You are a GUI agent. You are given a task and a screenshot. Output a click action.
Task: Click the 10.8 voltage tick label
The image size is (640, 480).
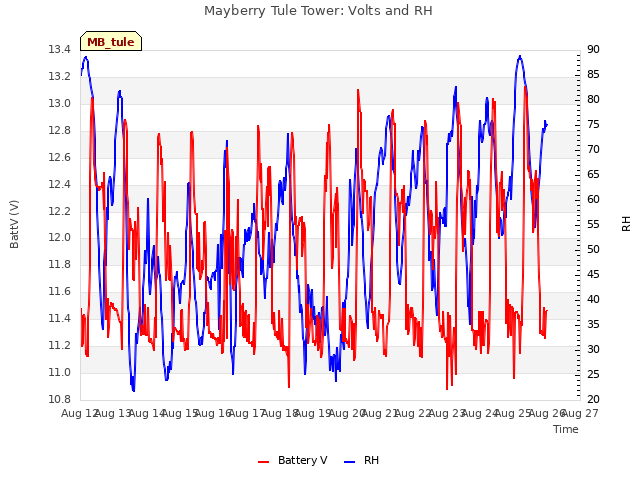[x=59, y=399]
